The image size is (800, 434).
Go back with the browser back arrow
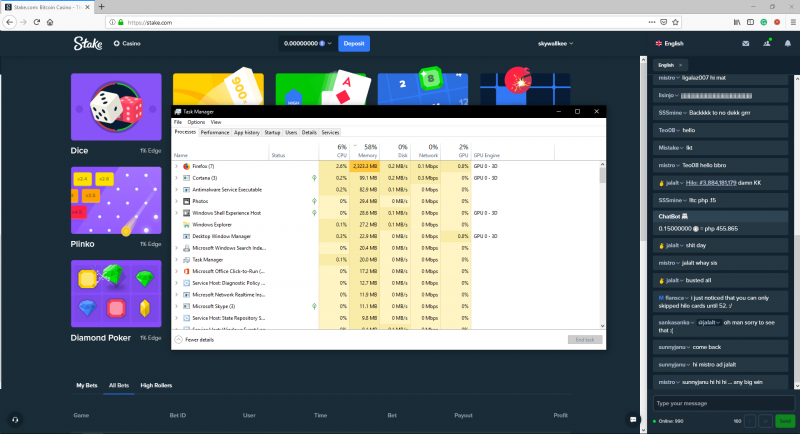click(10, 22)
